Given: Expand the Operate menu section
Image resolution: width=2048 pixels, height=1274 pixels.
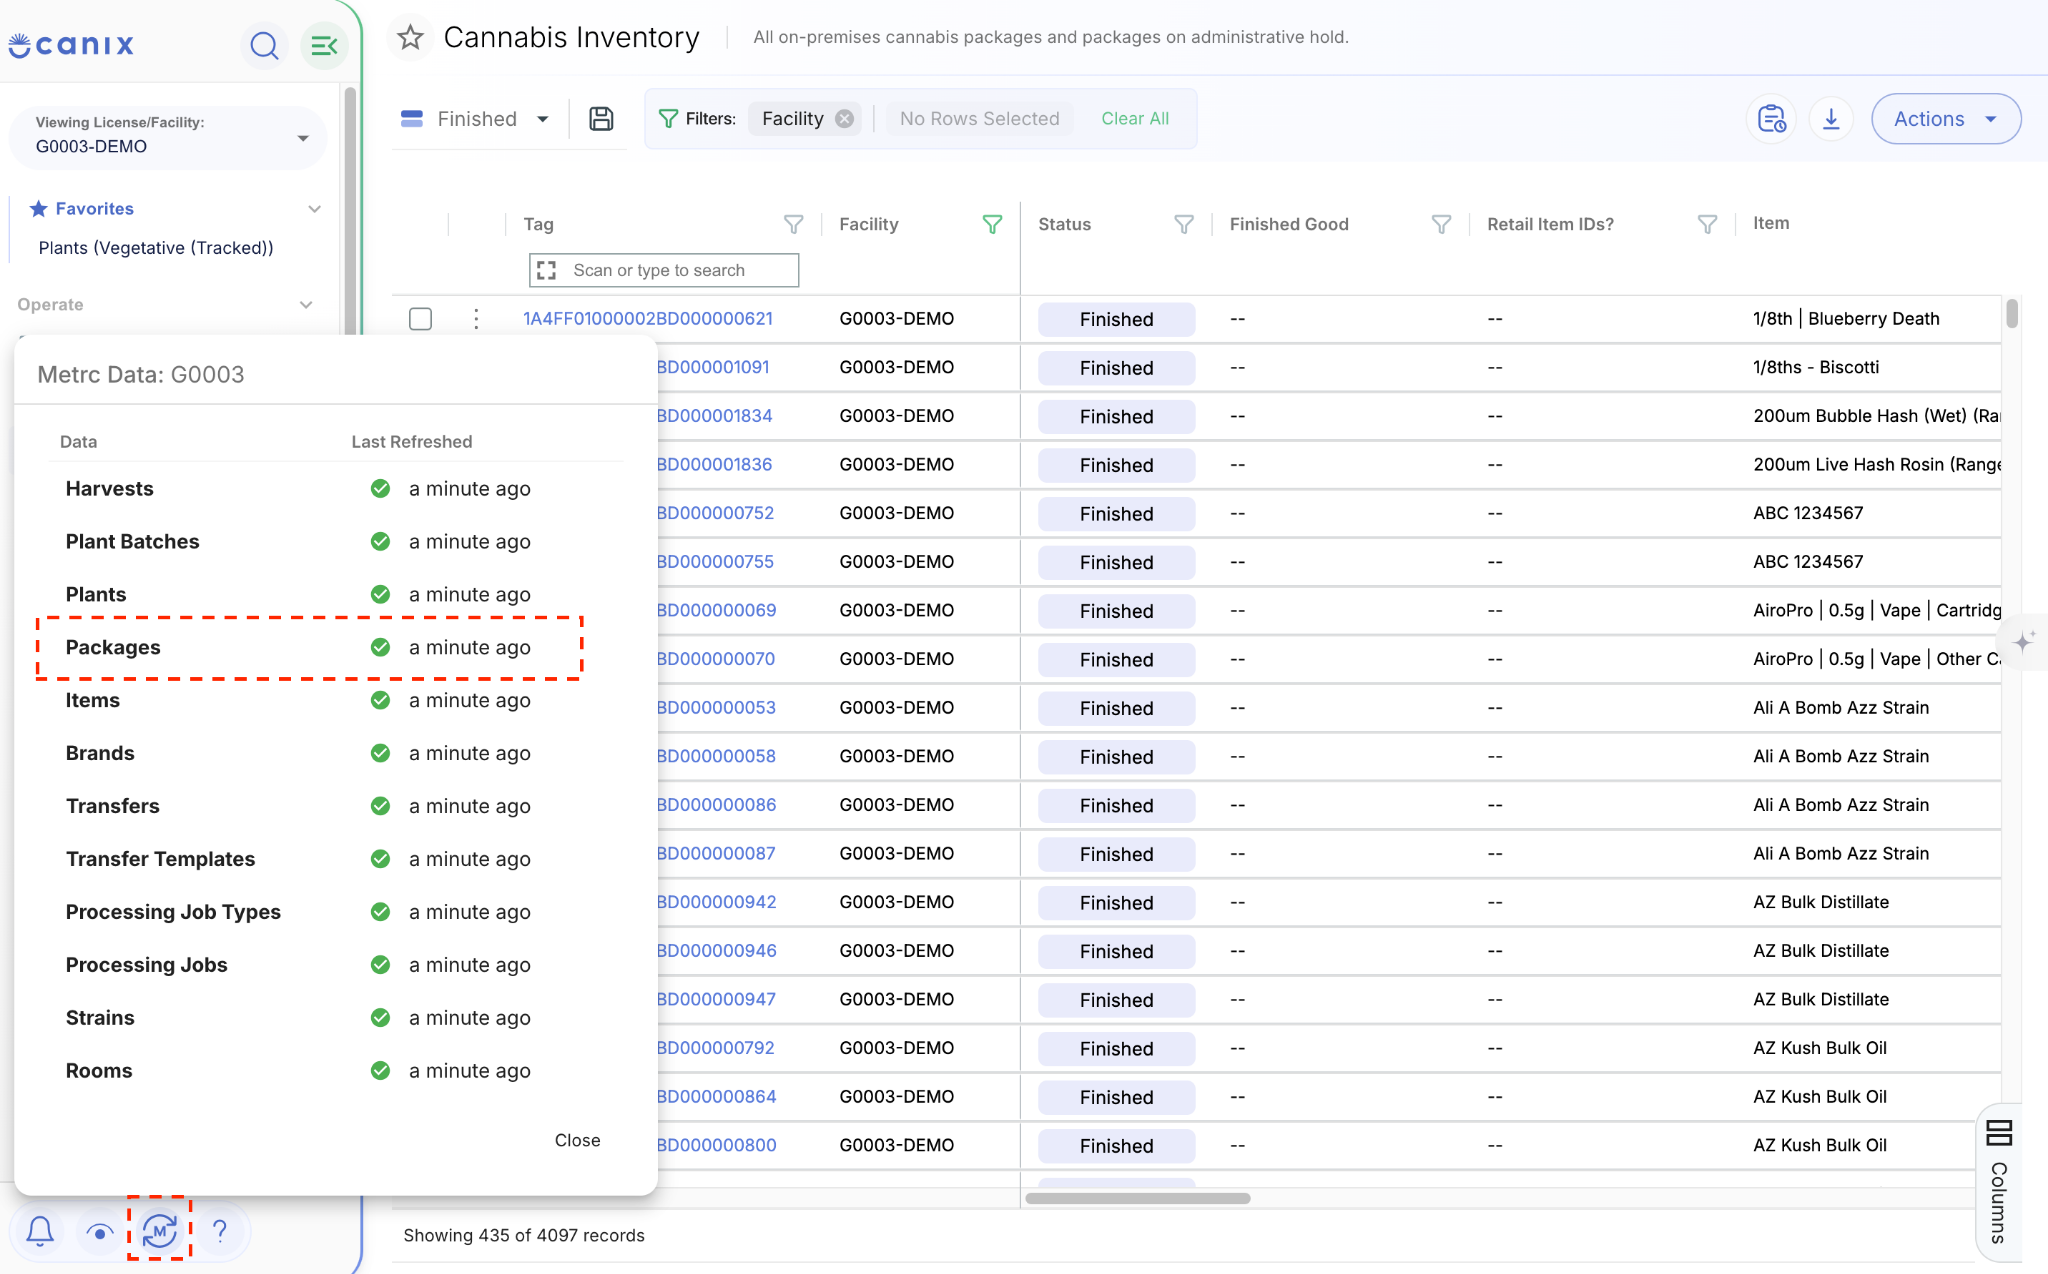Looking at the screenshot, I should point(165,305).
